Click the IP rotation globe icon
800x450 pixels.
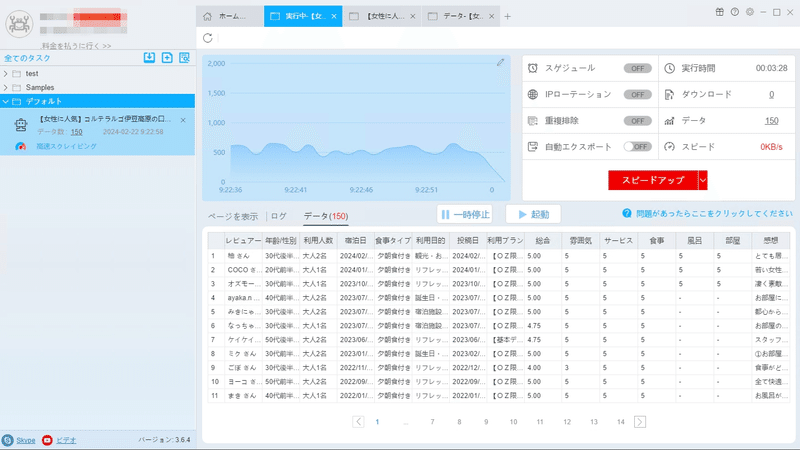point(533,94)
